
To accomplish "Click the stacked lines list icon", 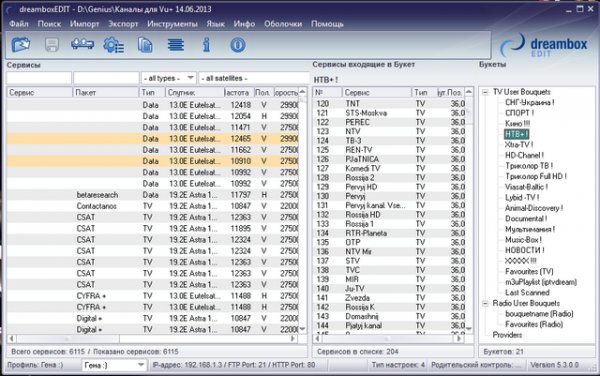I will (x=176, y=45).
